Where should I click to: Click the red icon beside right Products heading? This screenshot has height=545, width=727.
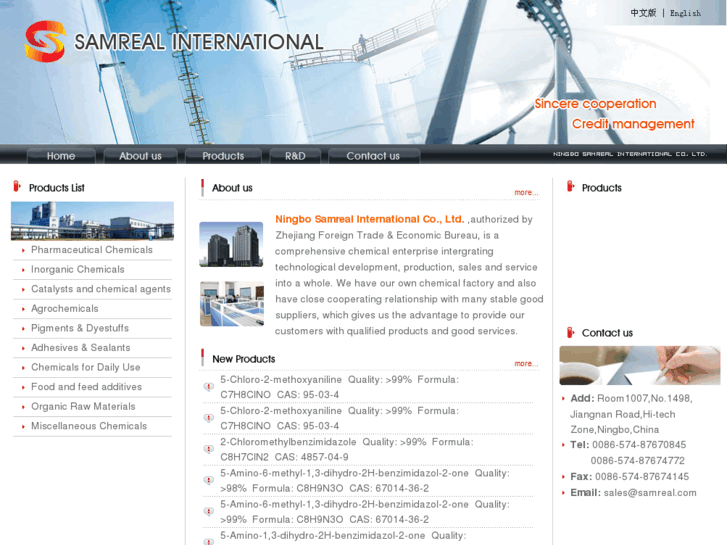pyautogui.click(x=571, y=186)
